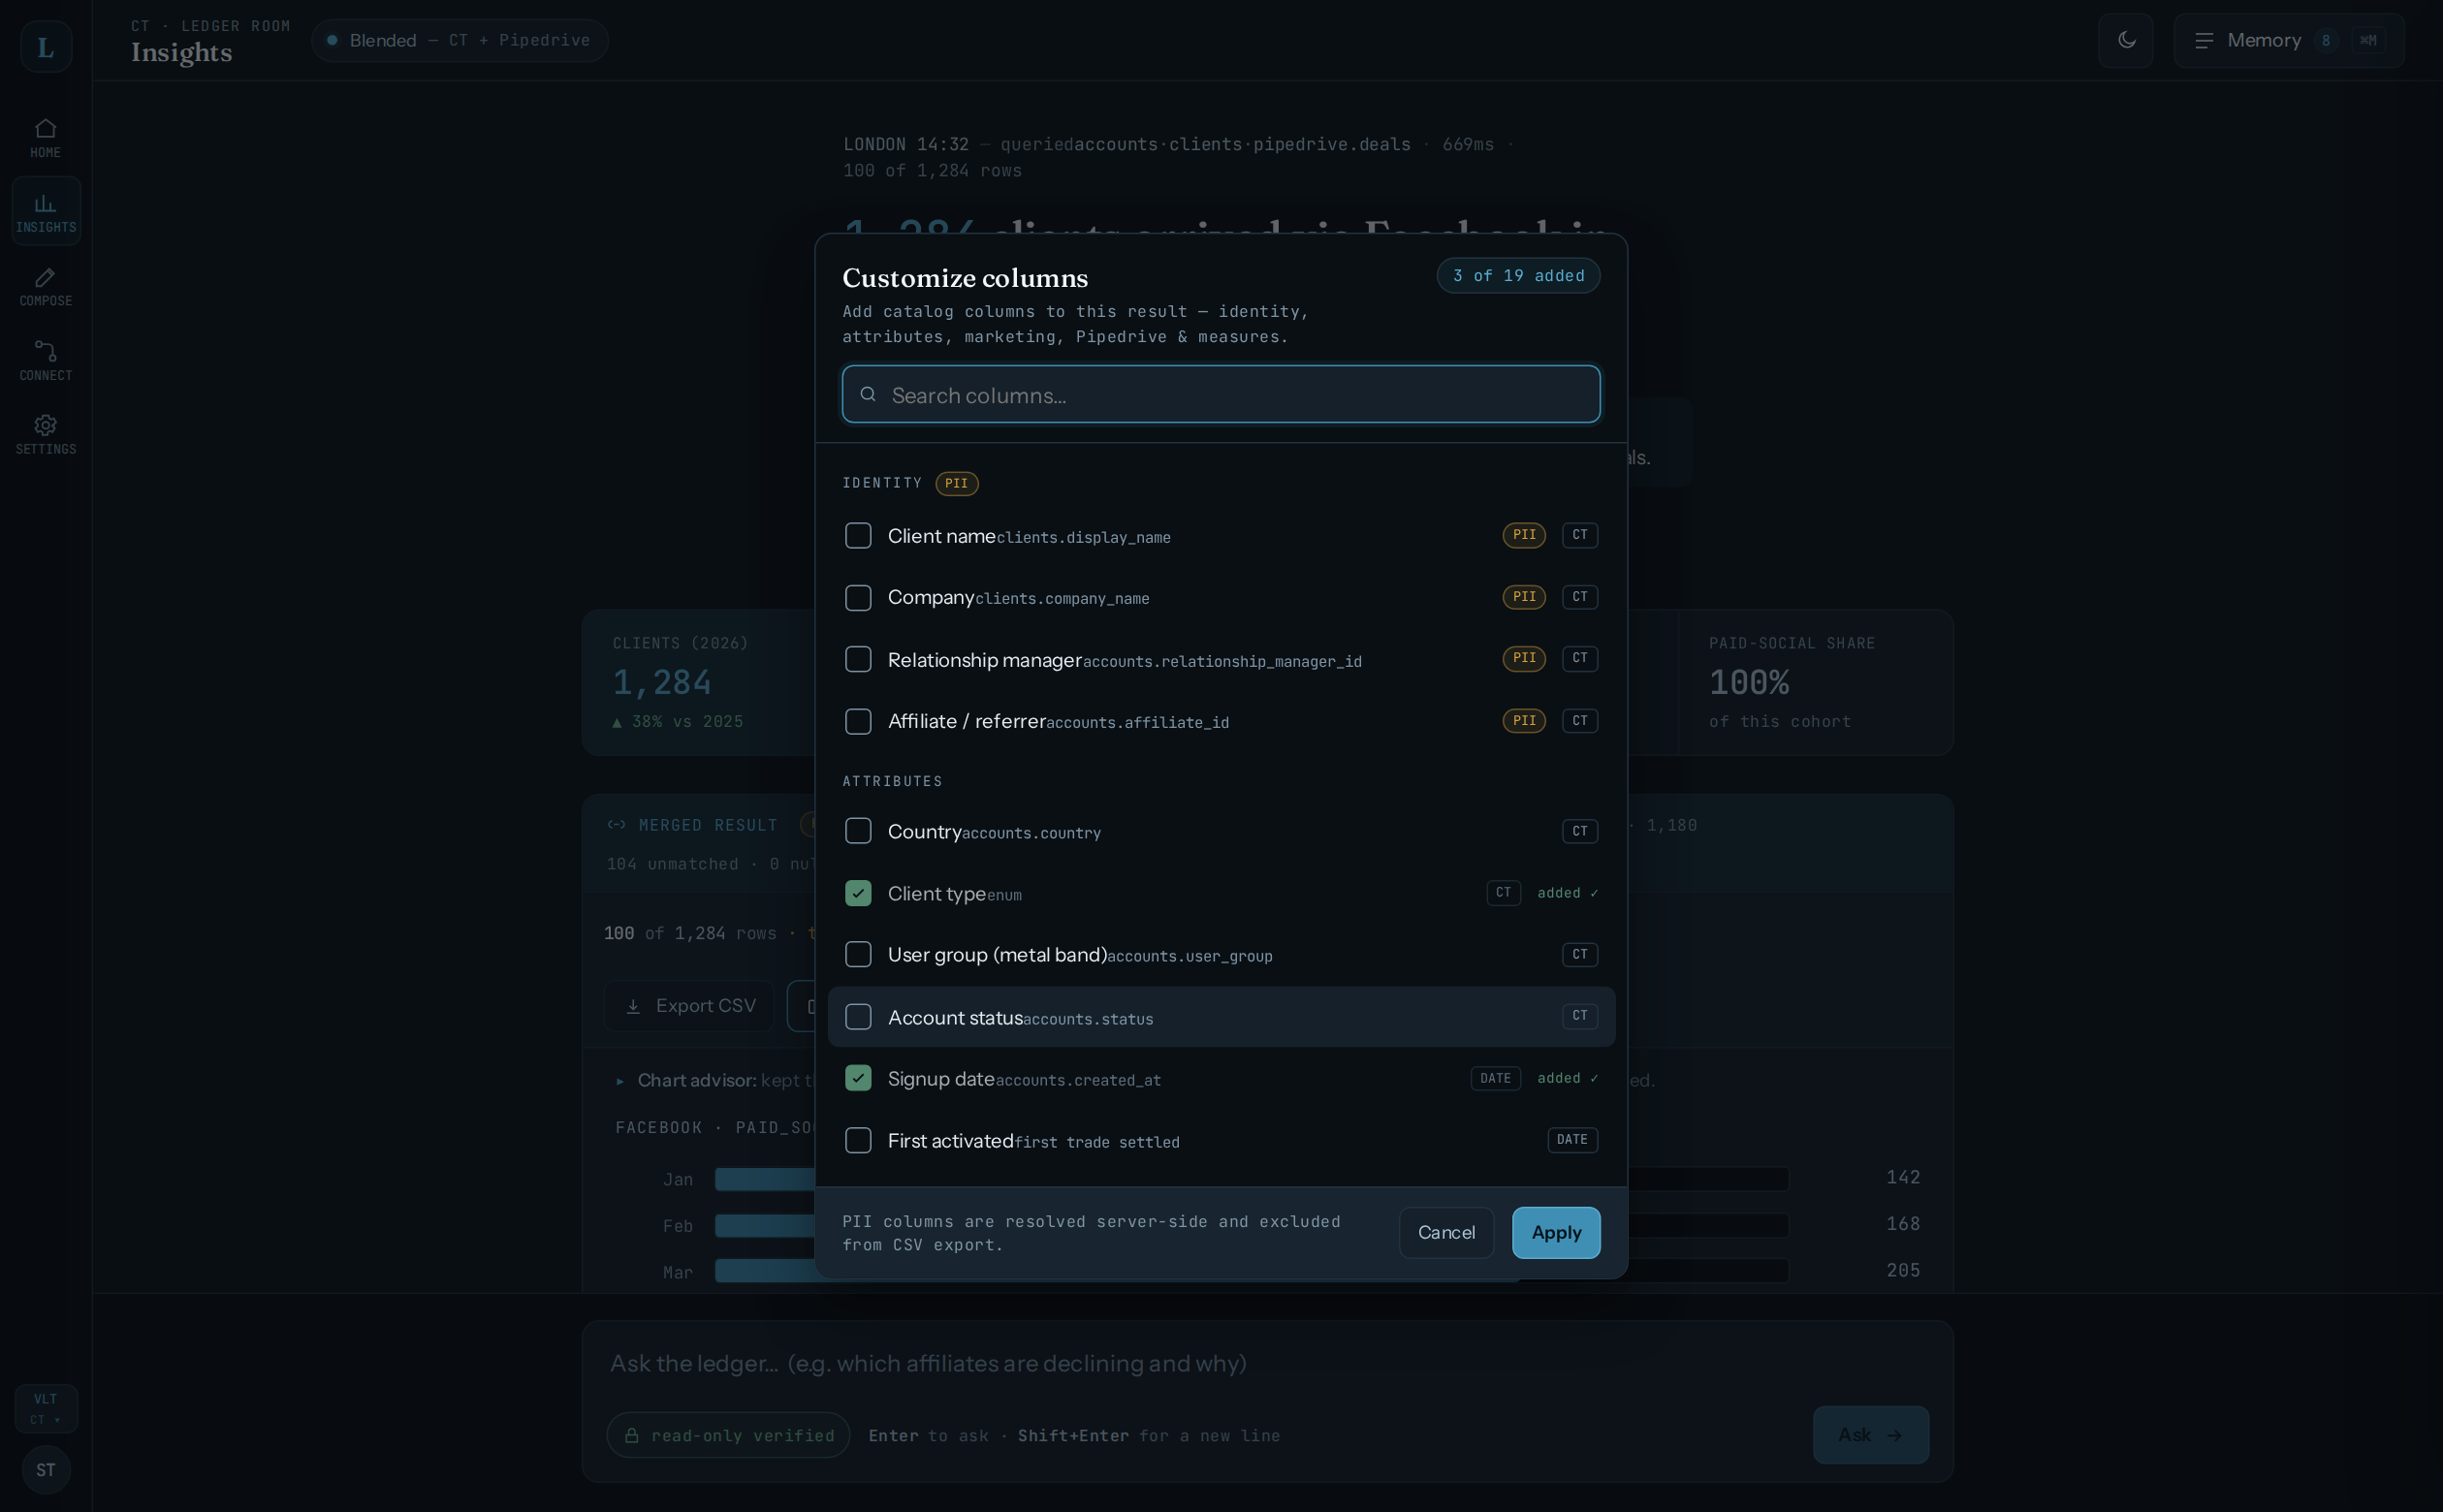Viewport: 2443px width, 1512px height.
Task: Click the L logo in the sidebar
Action: click(x=46, y=47)
